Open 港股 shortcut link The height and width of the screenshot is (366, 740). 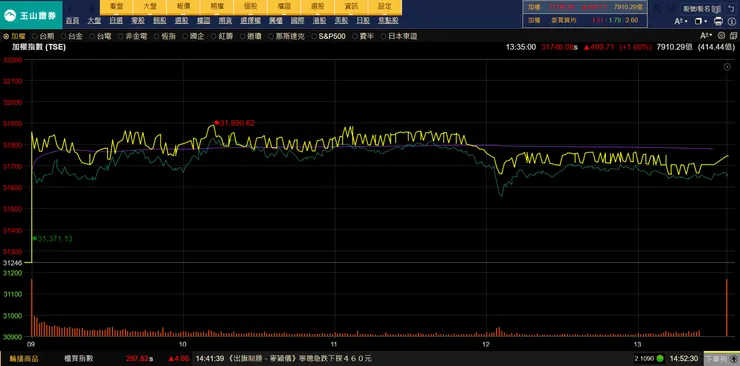[320, 21]
